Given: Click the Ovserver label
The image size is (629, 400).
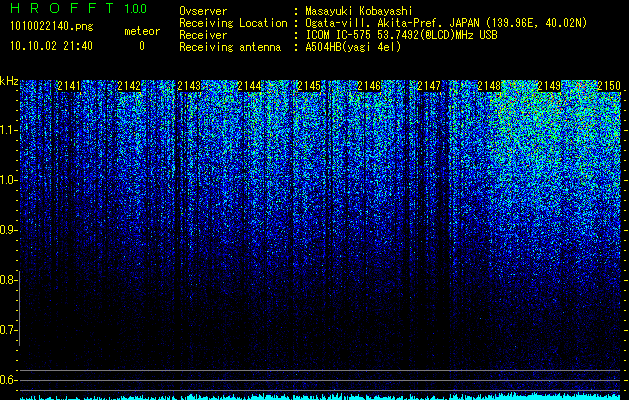Looking at the screenshot, I should pos(203,11).
